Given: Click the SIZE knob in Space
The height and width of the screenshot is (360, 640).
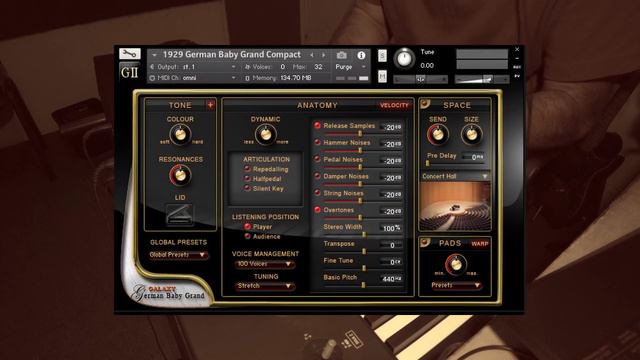Looking at the screenshot, I should [x=471, y=134].
